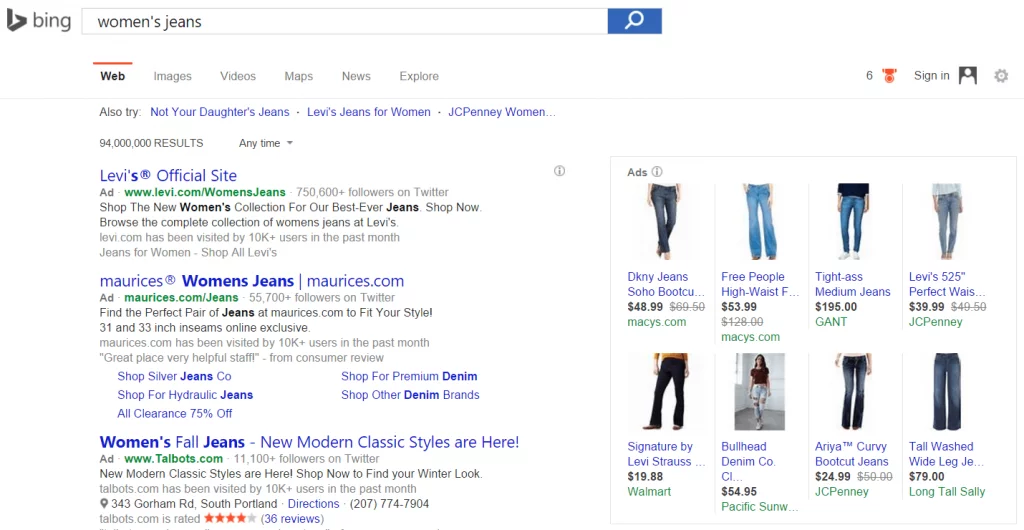Image resolution: width=1024 pixels, height=530 pixels.
Task: Try Not Your Daughter's Jeans suggestion
Action: (219, 112)
